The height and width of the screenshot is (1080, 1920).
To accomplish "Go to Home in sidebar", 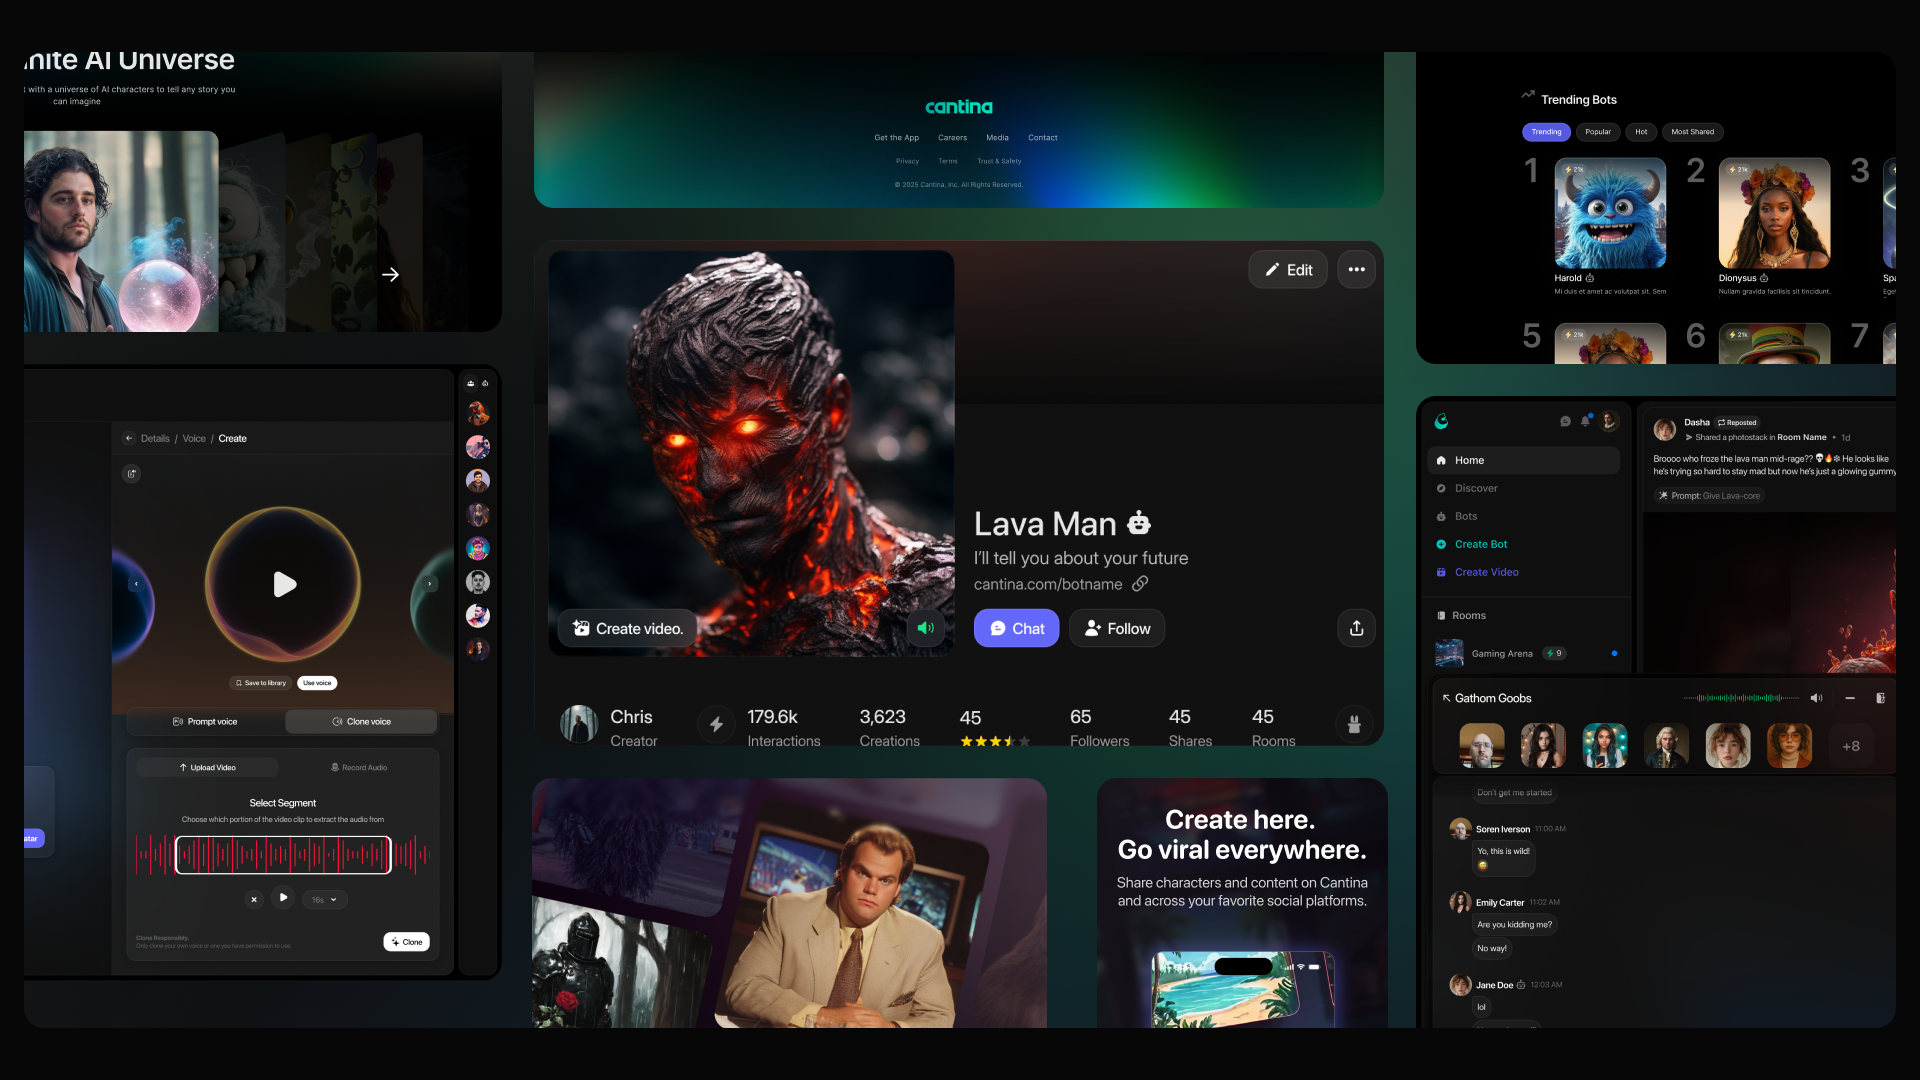I will pos(1523,460).
